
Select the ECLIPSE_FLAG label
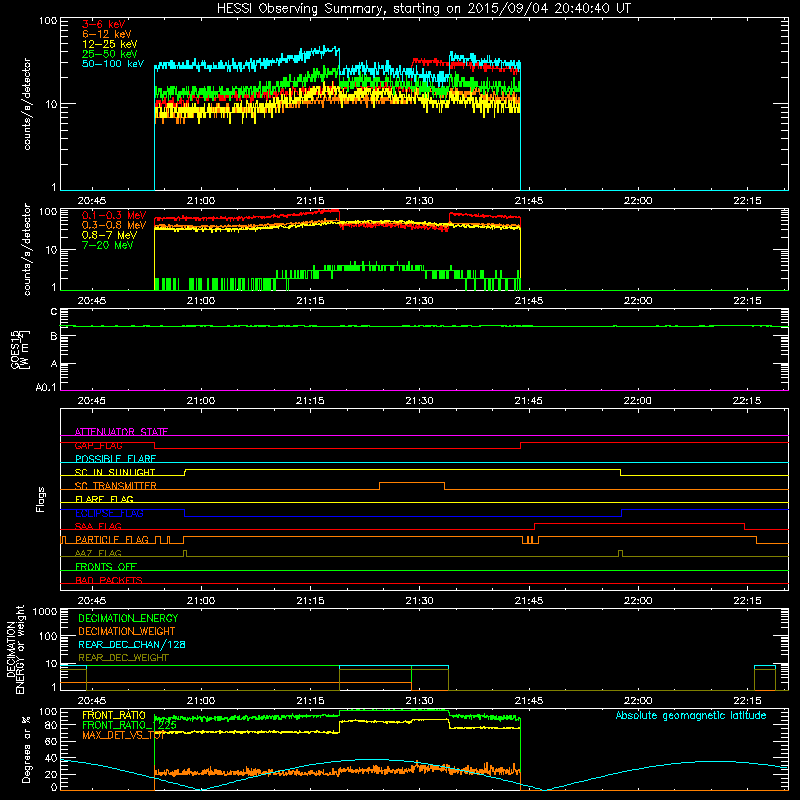click(109, 513)
